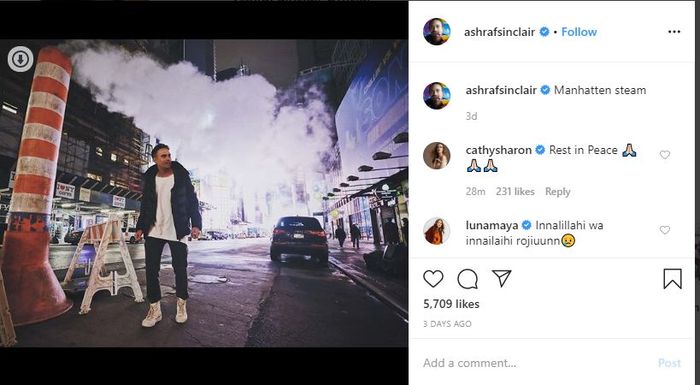Open the three-dot more options menu
The image size is (700, 385).
674,32
